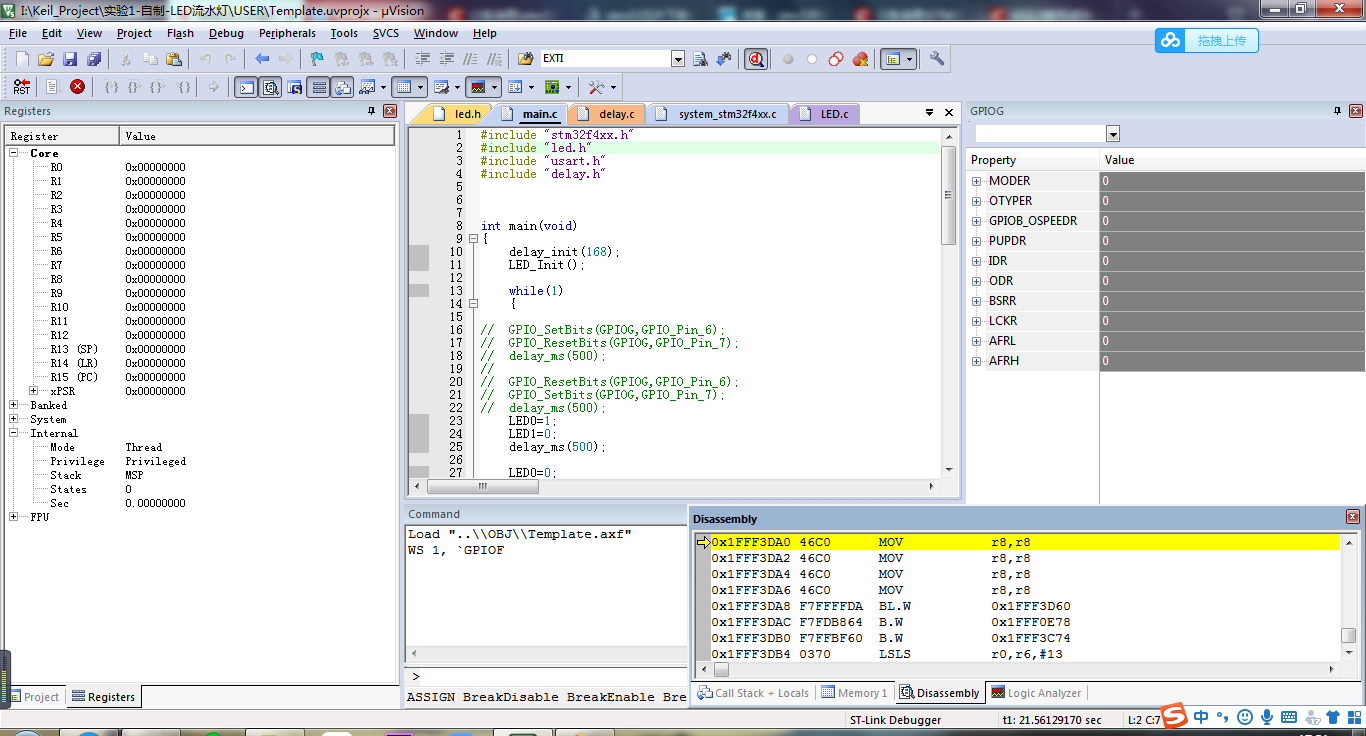Expand the Banked register group
Viewport: 1366px width, 736px height.
(x=14, y=405)
